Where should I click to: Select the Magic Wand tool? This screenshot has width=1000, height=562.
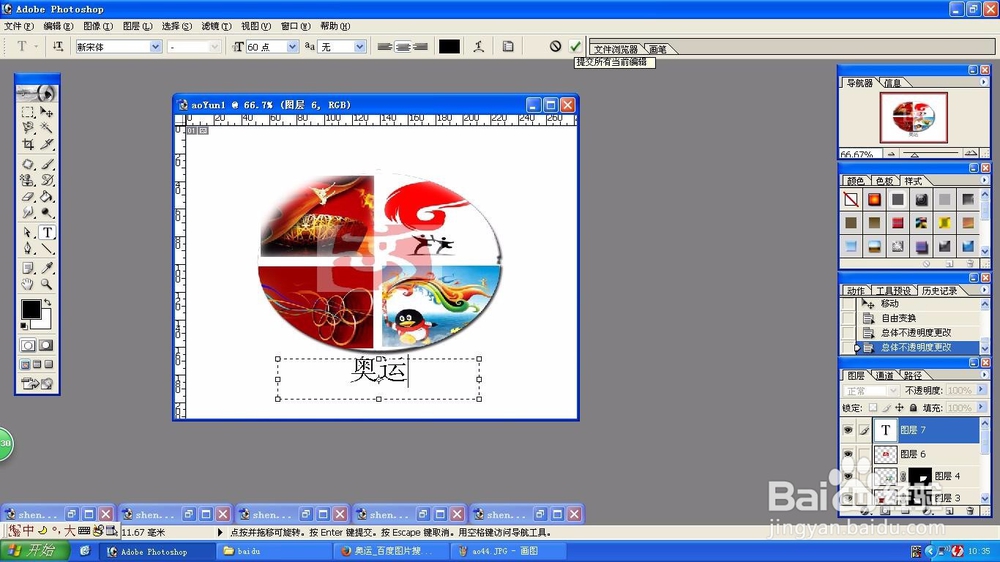[x=47, y=128]
